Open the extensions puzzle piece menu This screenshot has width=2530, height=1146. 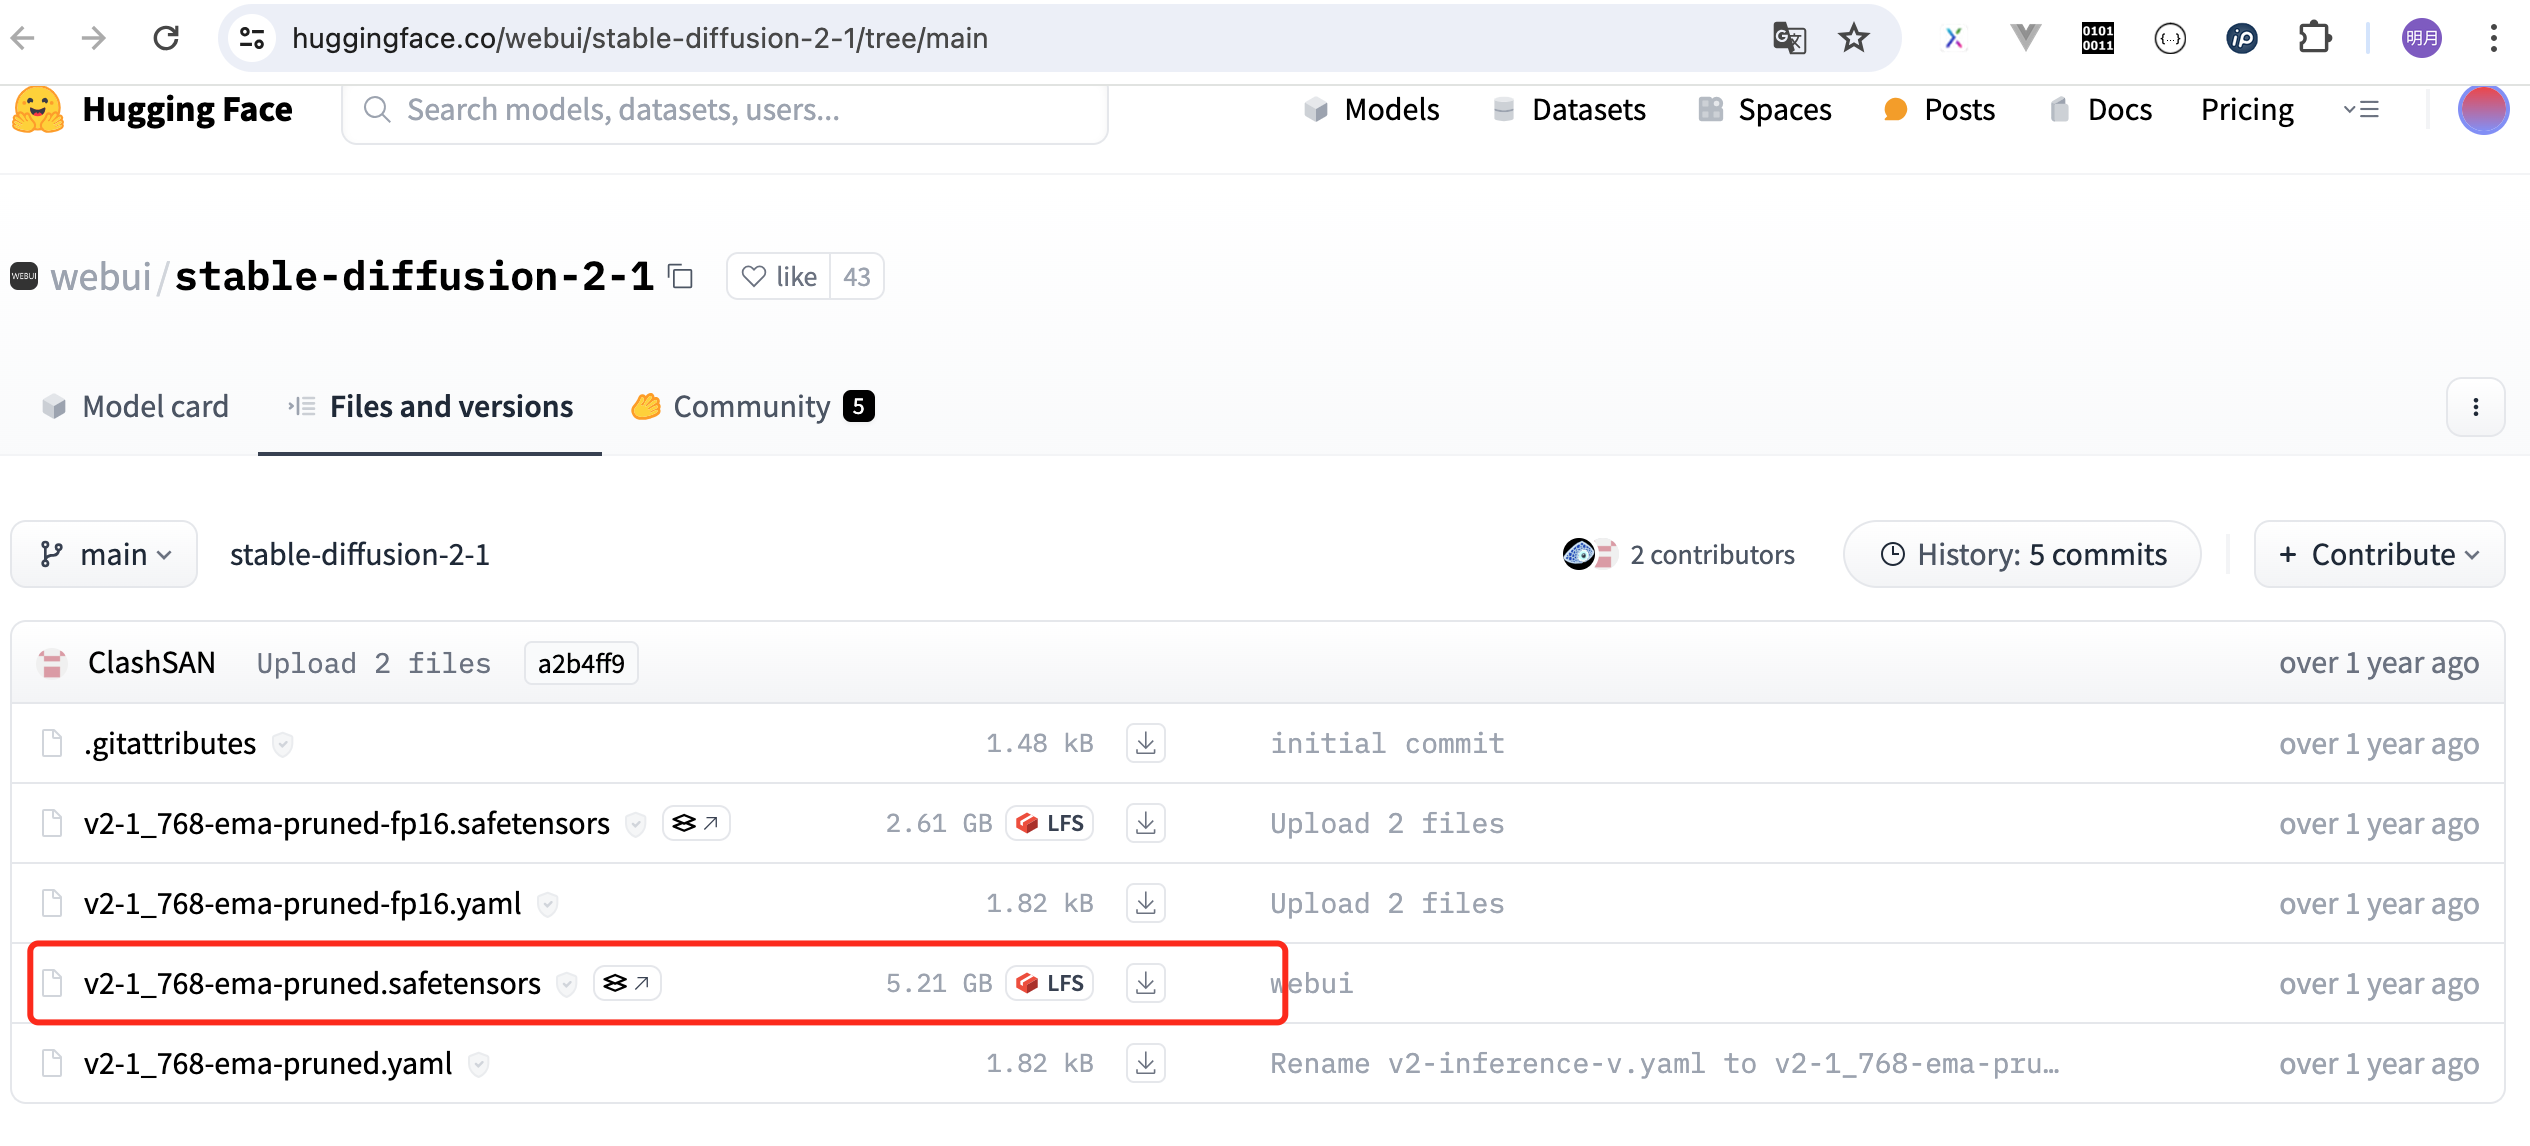coord(2314,38)
